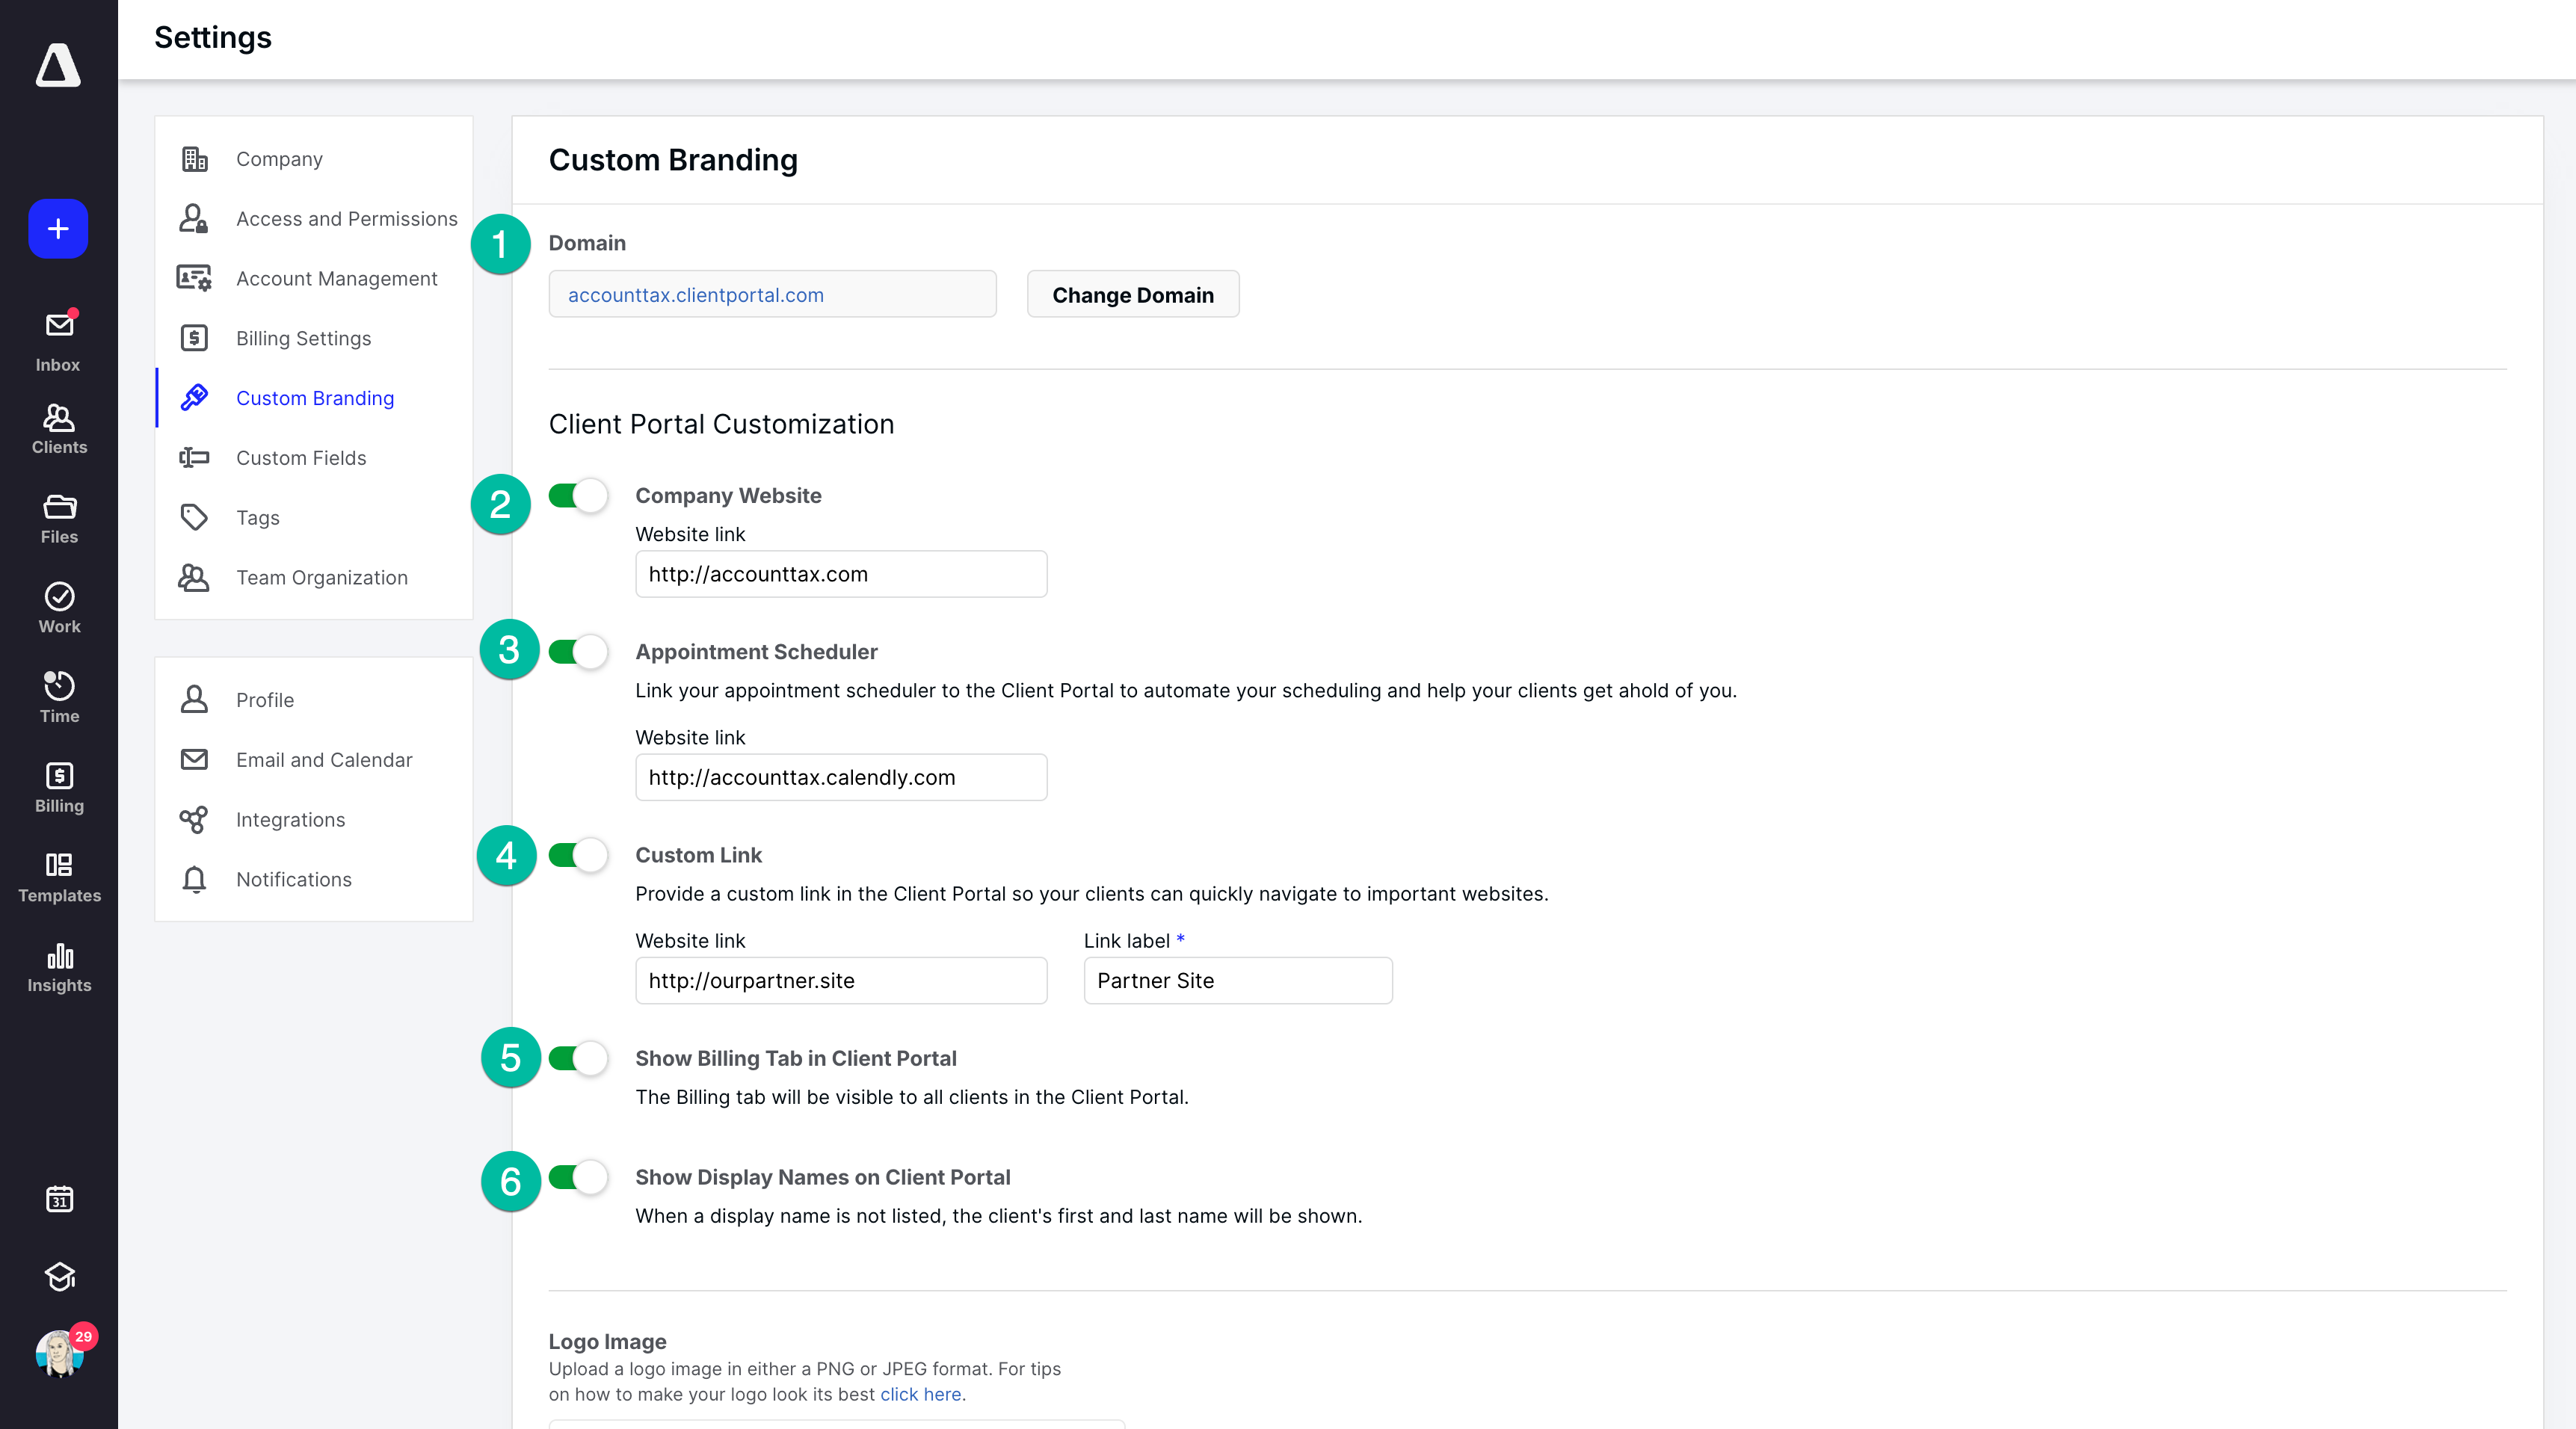Open the Insights chart icon

59,966
